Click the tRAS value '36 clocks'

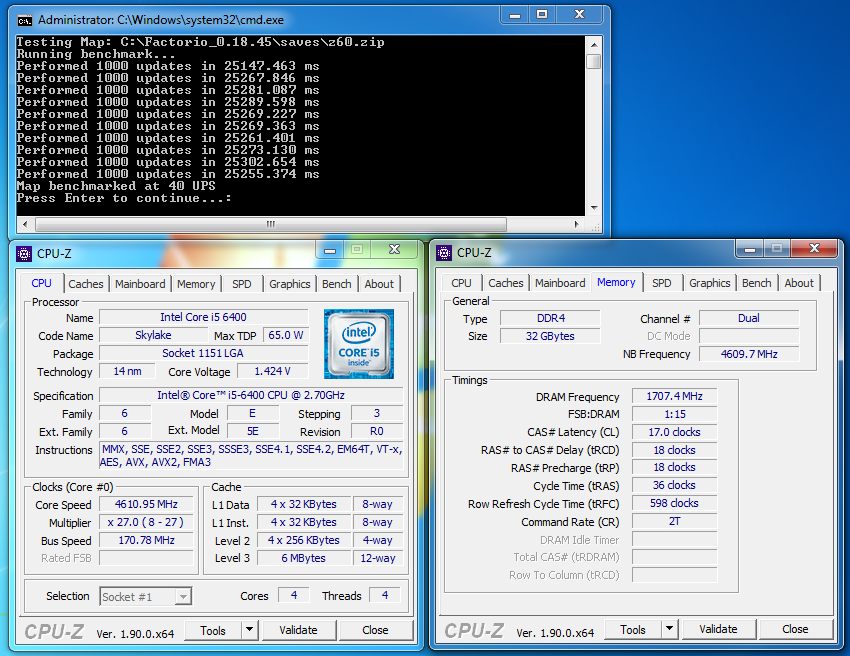pyautogui.click(x=674, y=485)
